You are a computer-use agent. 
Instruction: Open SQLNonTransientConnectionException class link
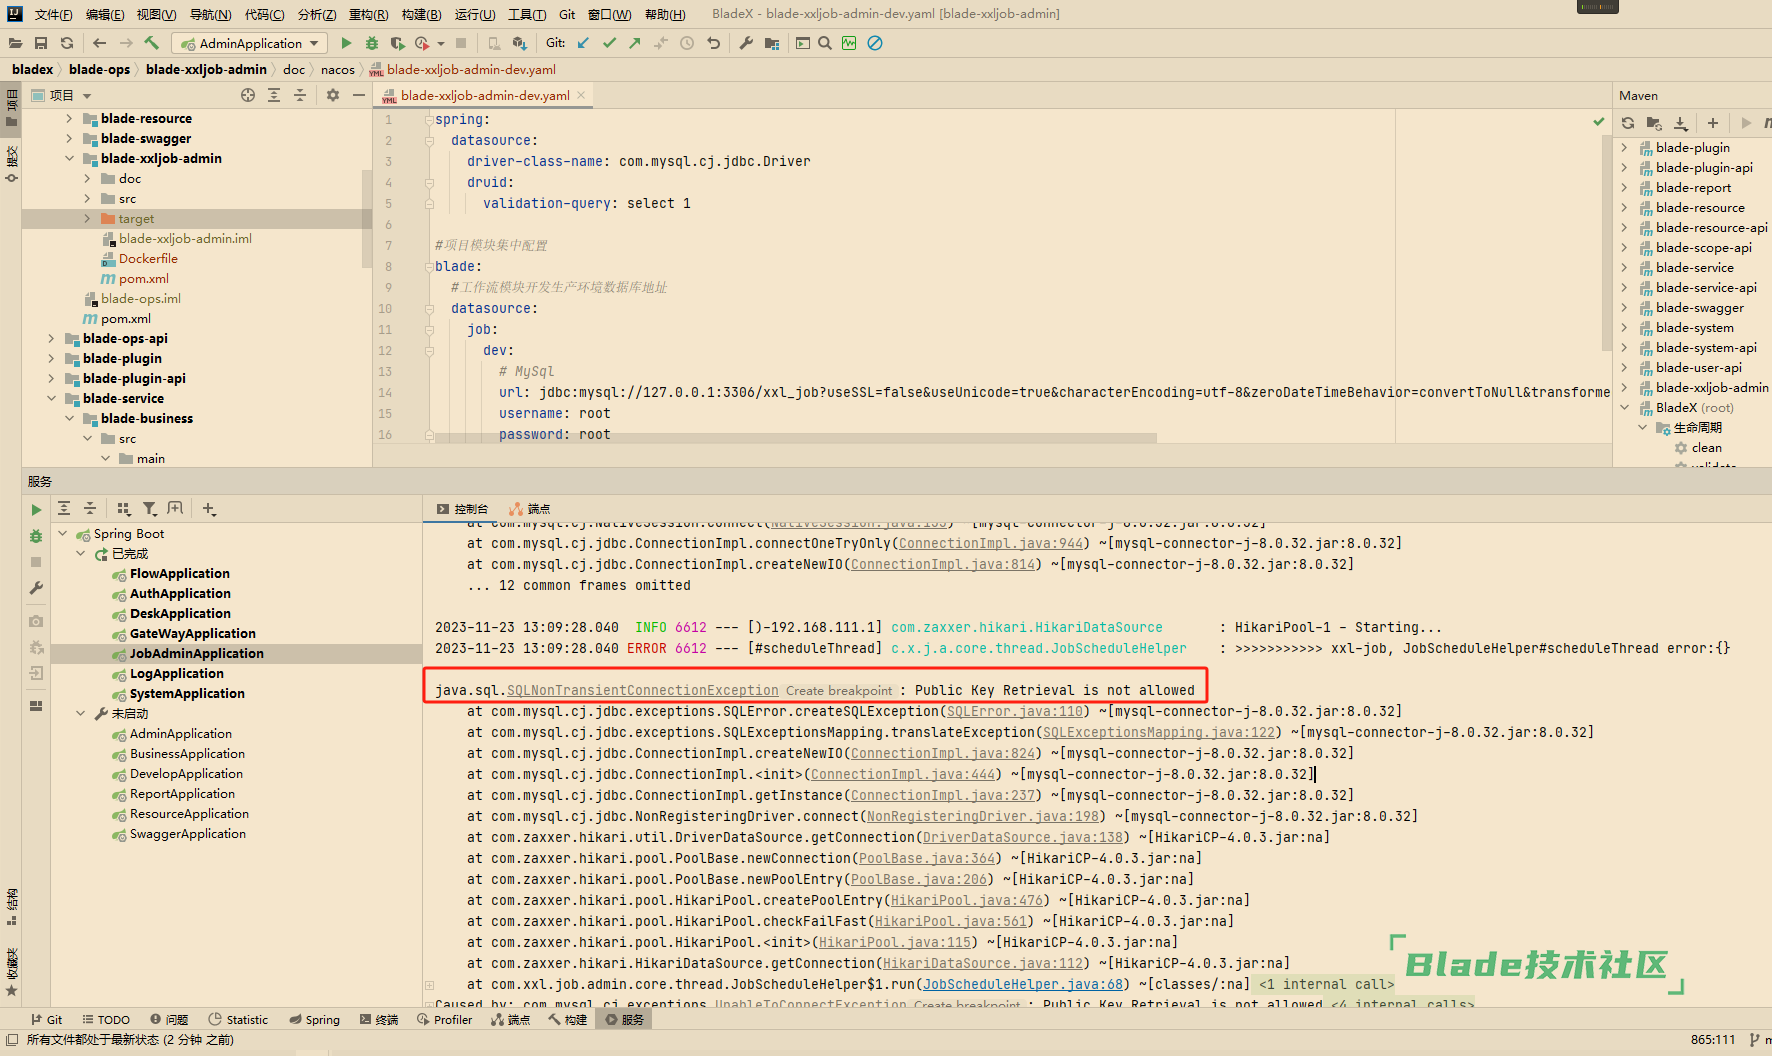(642, 690)
